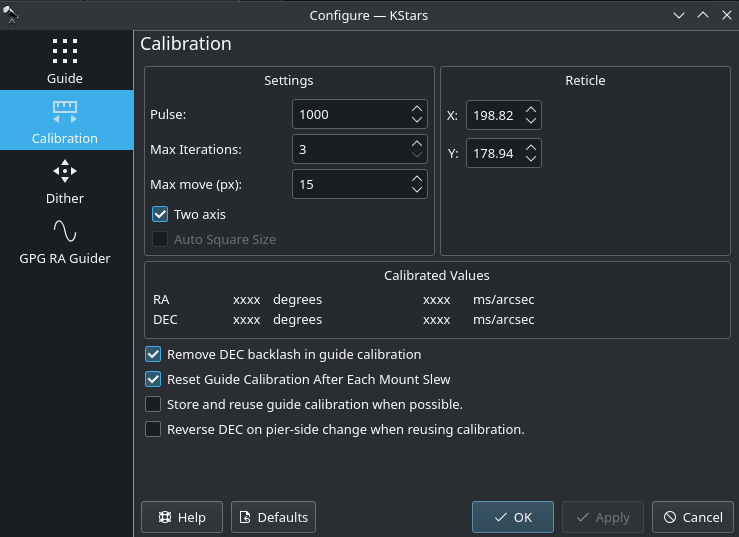The width and height of the screenshot is (739, 537).
Task: Uncheck the Two axis checkbox
Action: [x=160, y=214]
